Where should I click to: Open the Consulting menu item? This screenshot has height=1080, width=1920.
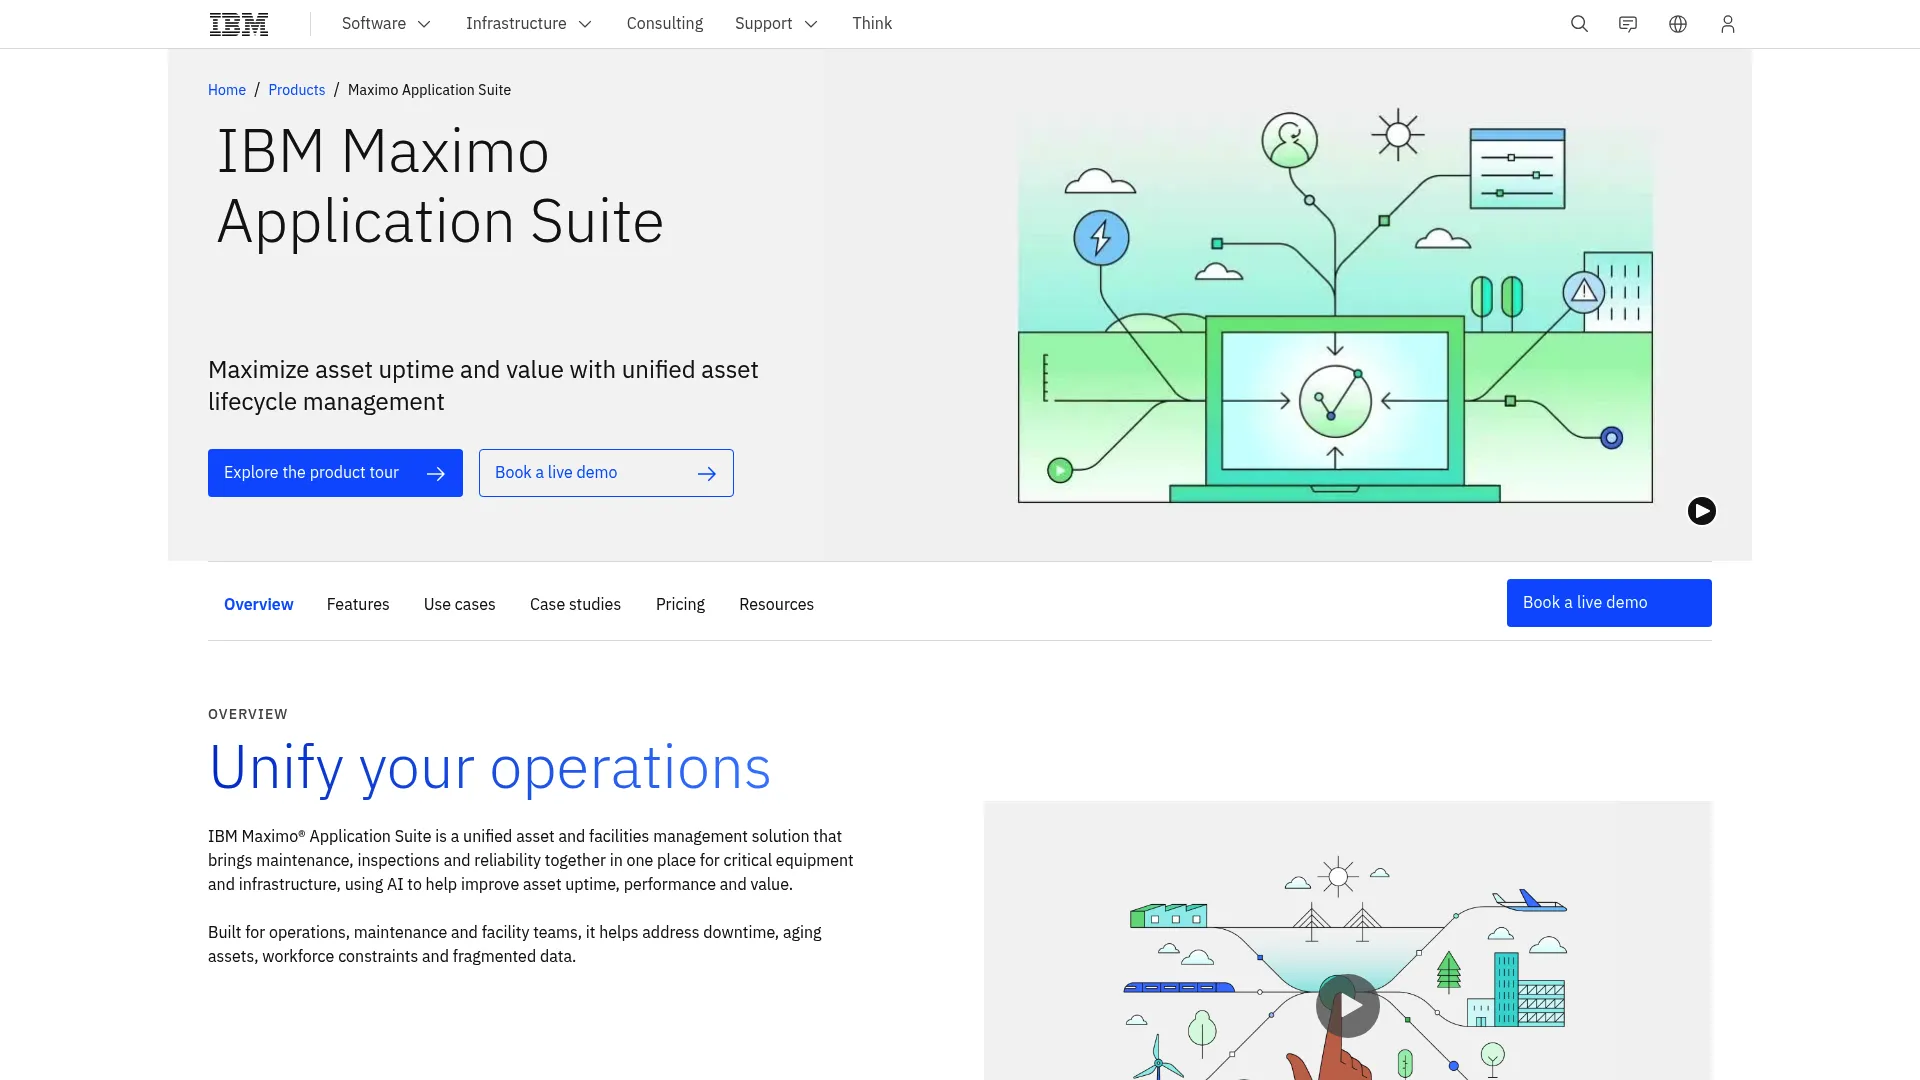(x=665, y=24)
